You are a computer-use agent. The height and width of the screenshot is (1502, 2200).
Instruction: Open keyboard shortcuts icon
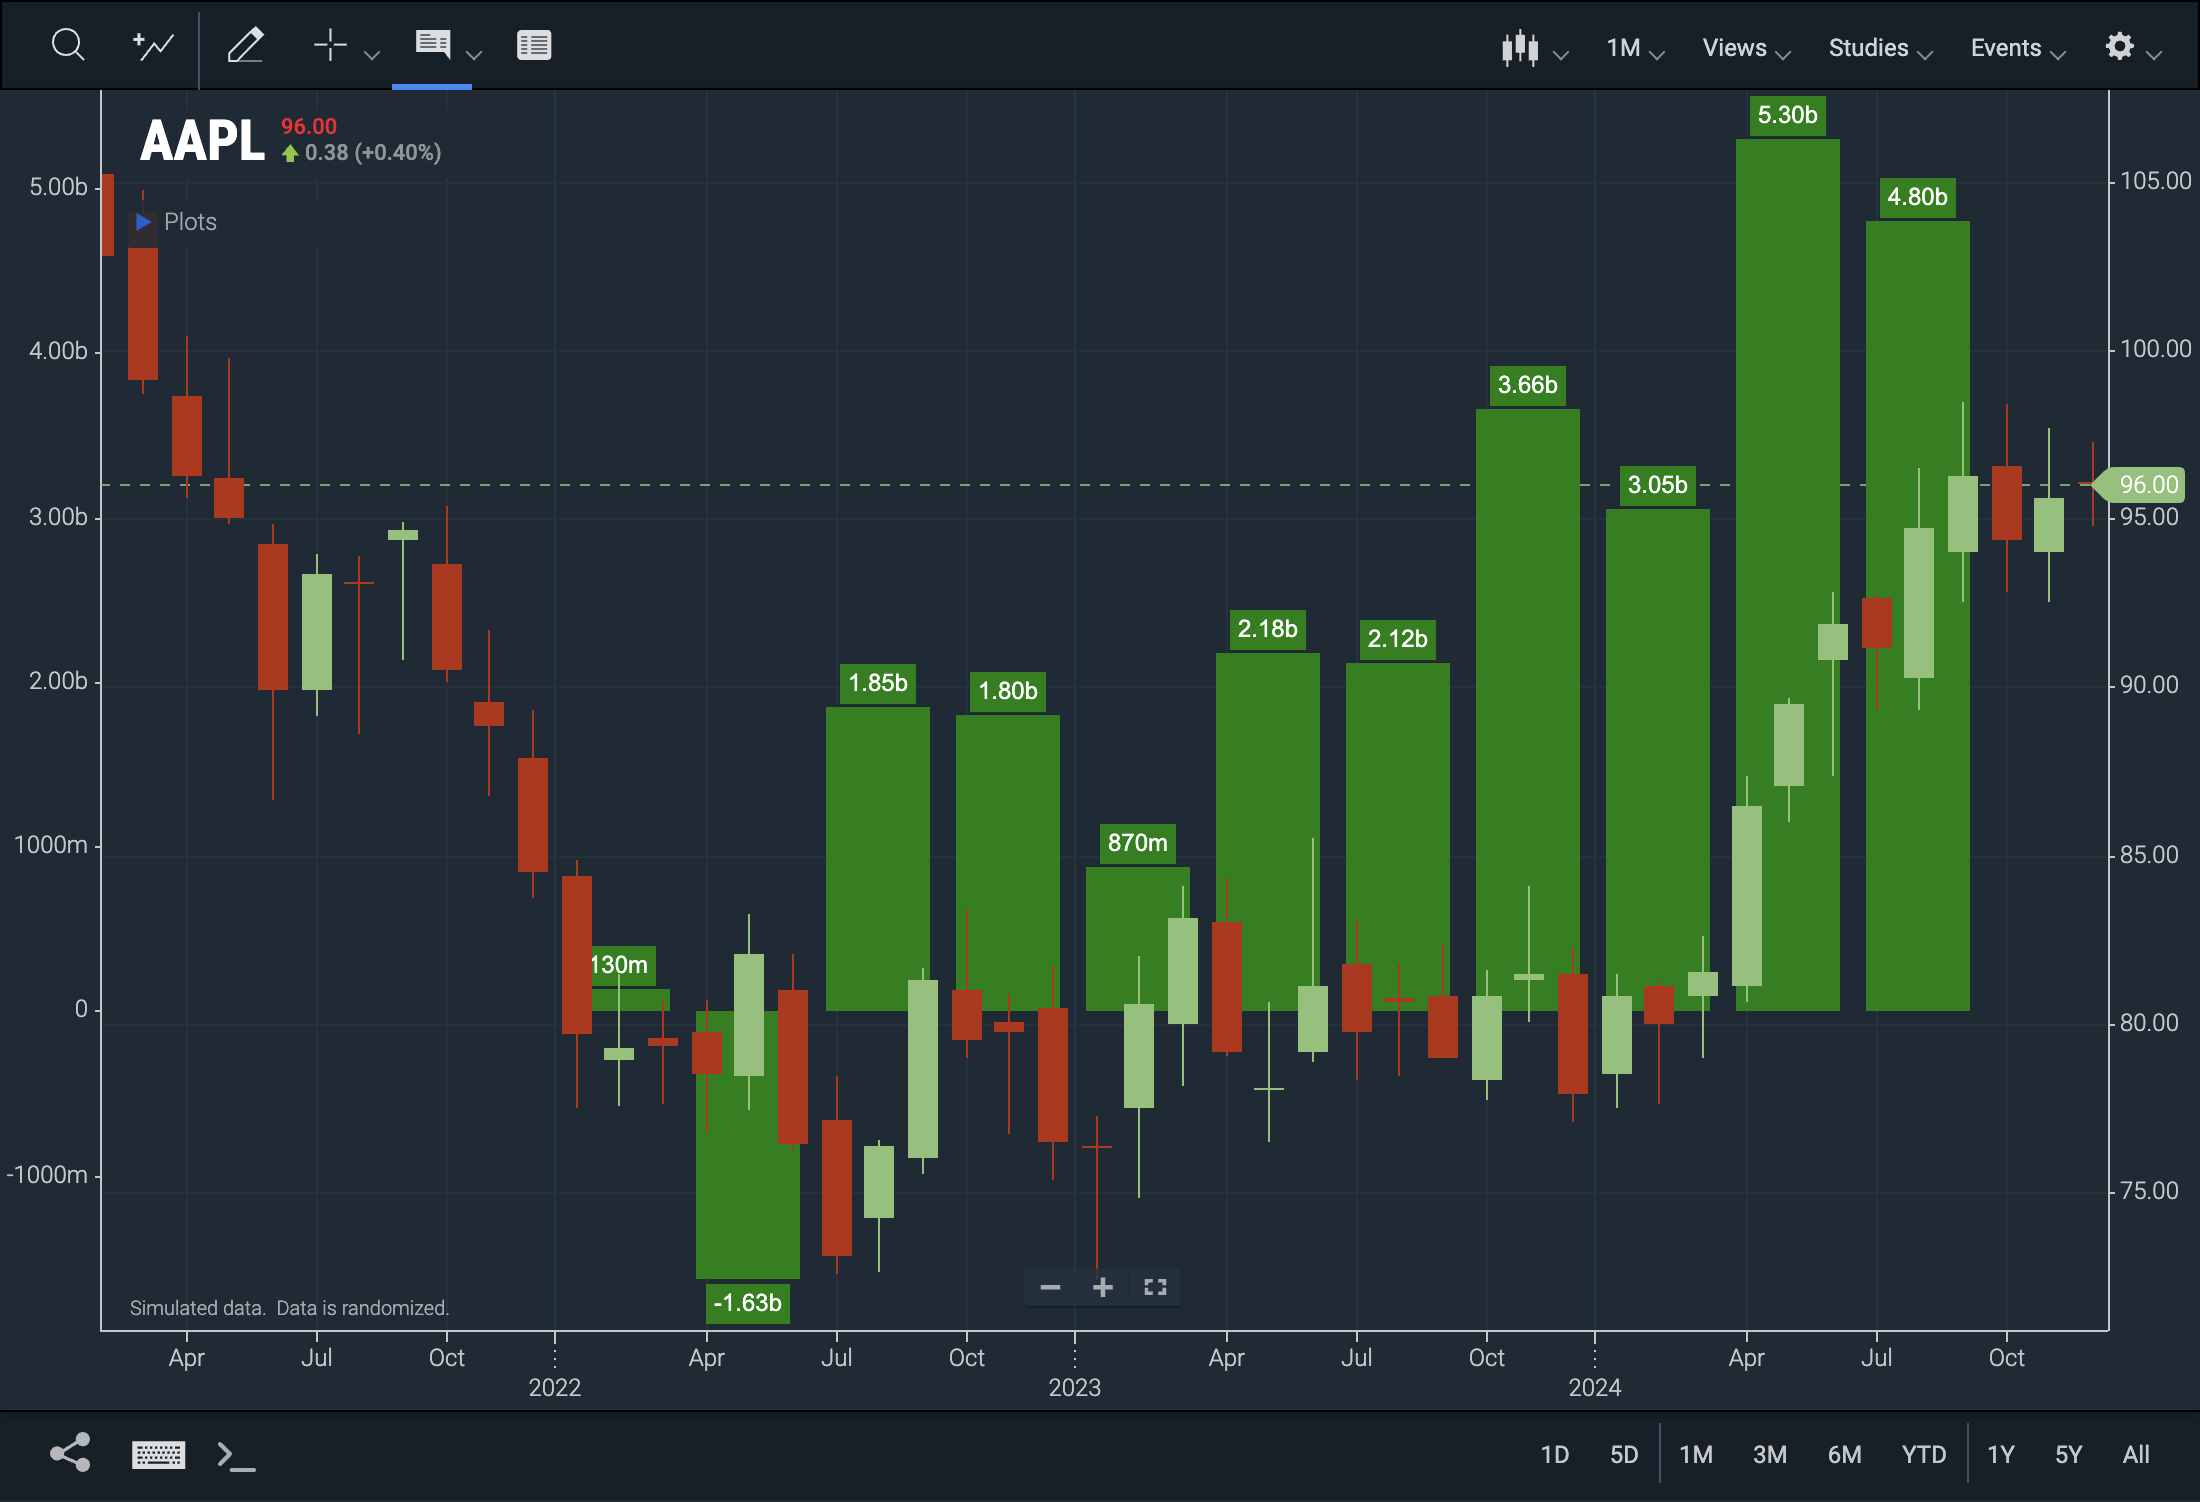(158, 1454)
